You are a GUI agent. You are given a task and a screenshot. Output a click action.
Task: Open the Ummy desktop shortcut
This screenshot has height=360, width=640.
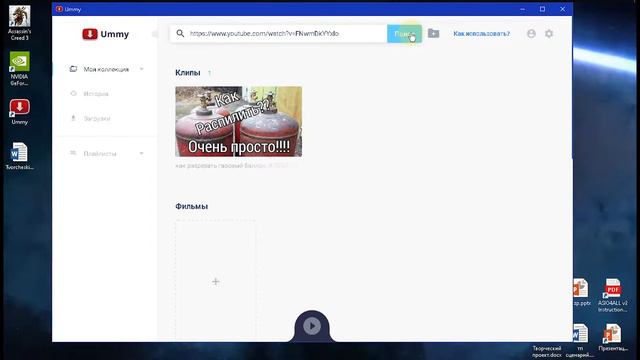[x=20, y=112]
